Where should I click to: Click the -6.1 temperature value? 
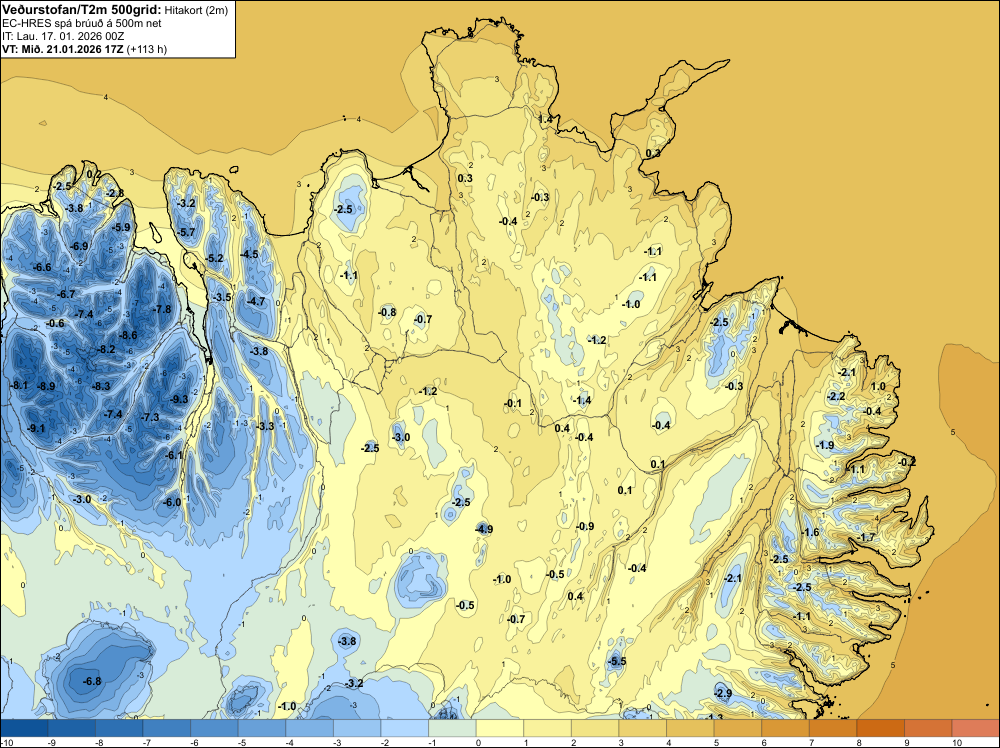[x=174, y=455]
